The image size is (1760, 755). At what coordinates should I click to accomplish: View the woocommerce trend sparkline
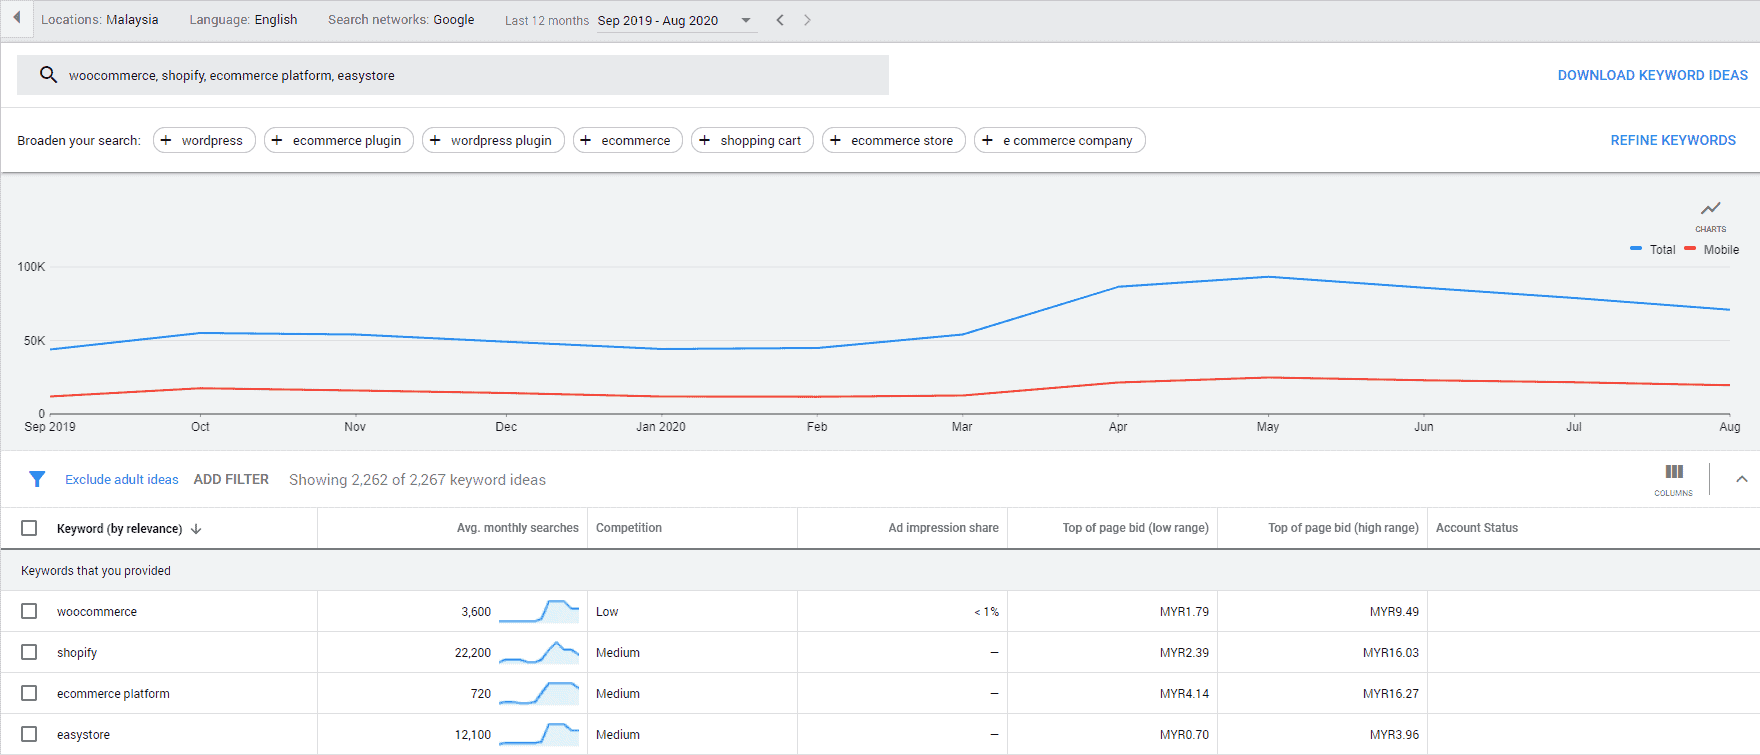tap(539, 611)
